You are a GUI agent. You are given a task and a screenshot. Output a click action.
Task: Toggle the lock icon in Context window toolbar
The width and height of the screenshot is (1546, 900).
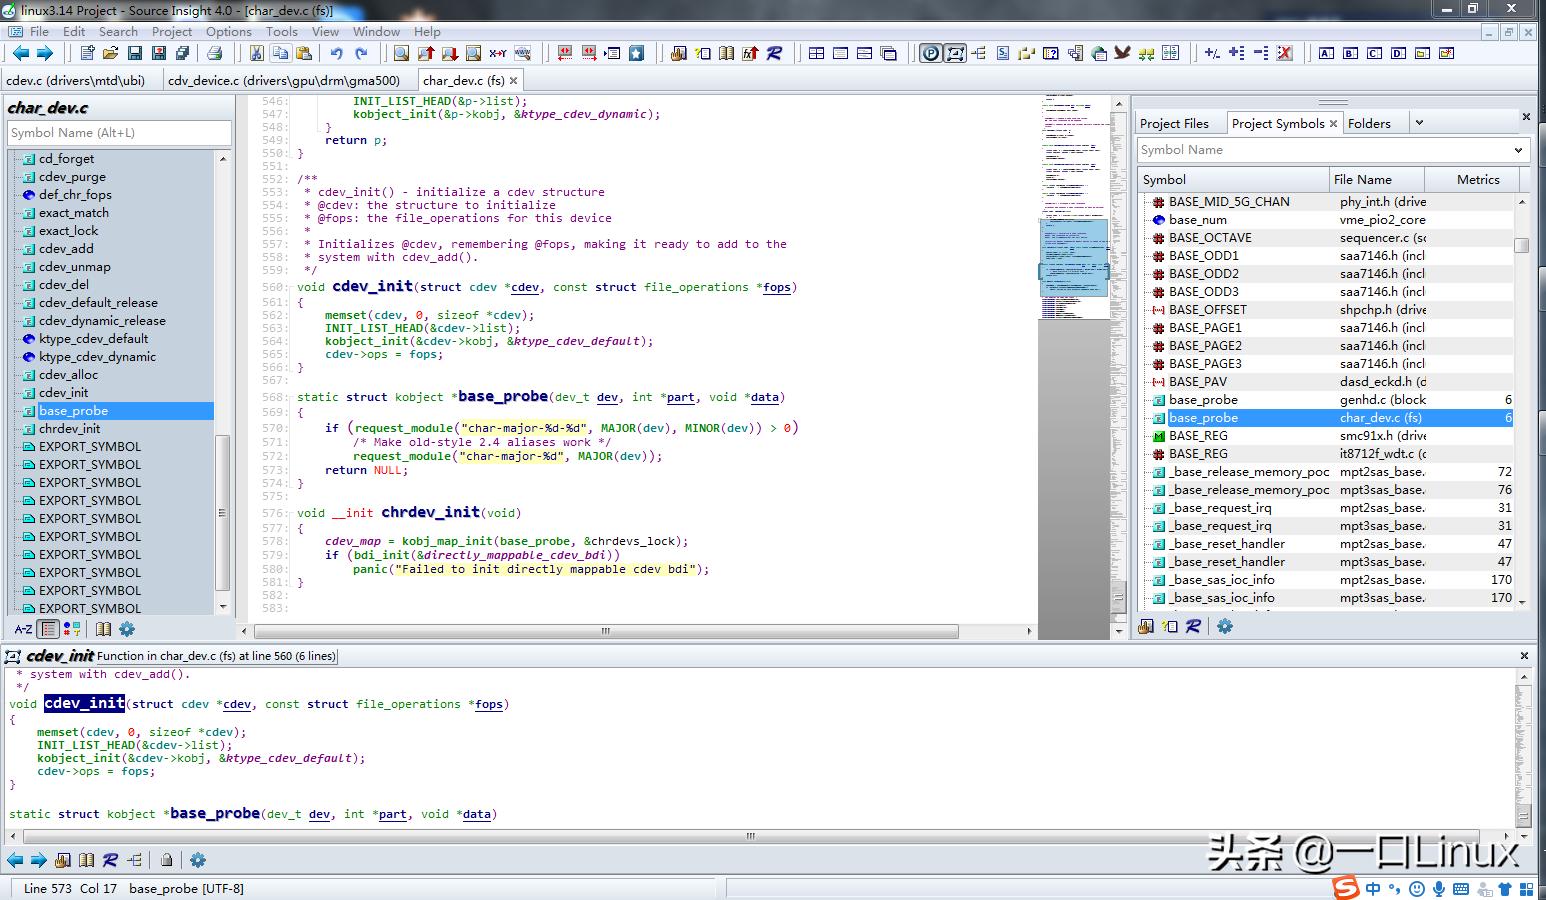click(x=166, y=860)
